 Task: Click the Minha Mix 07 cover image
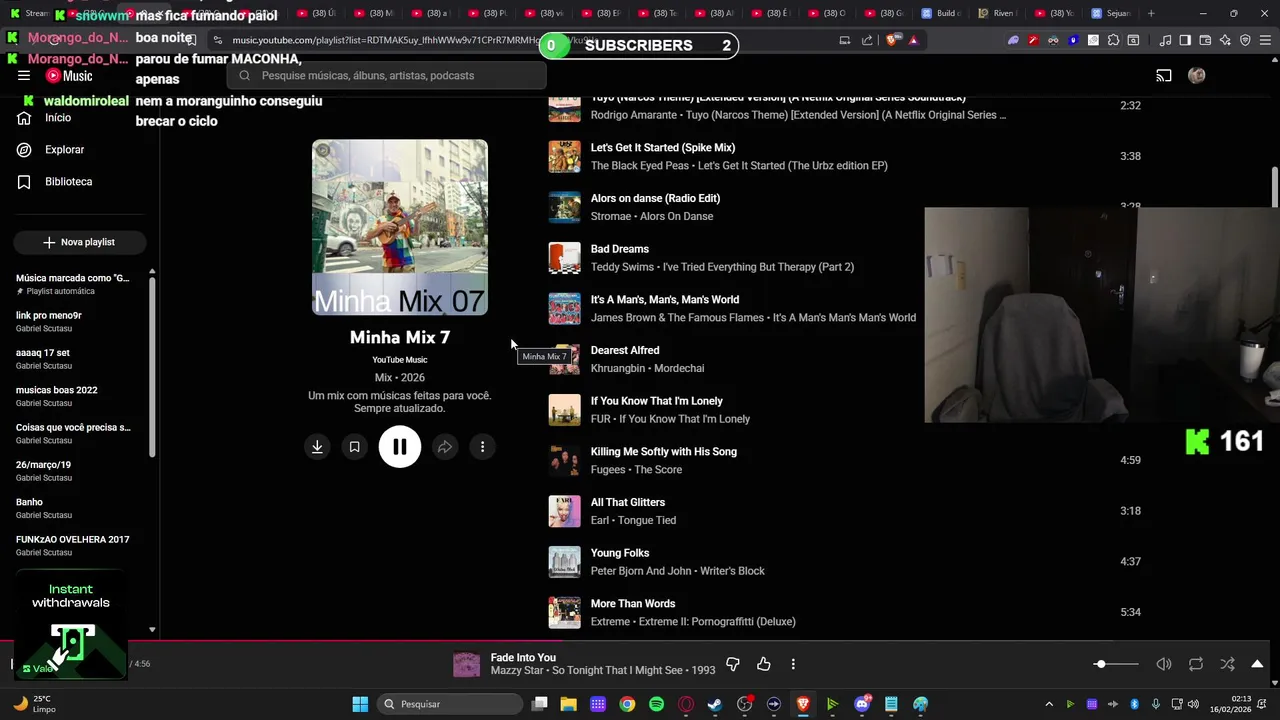[x=400, y=227]
